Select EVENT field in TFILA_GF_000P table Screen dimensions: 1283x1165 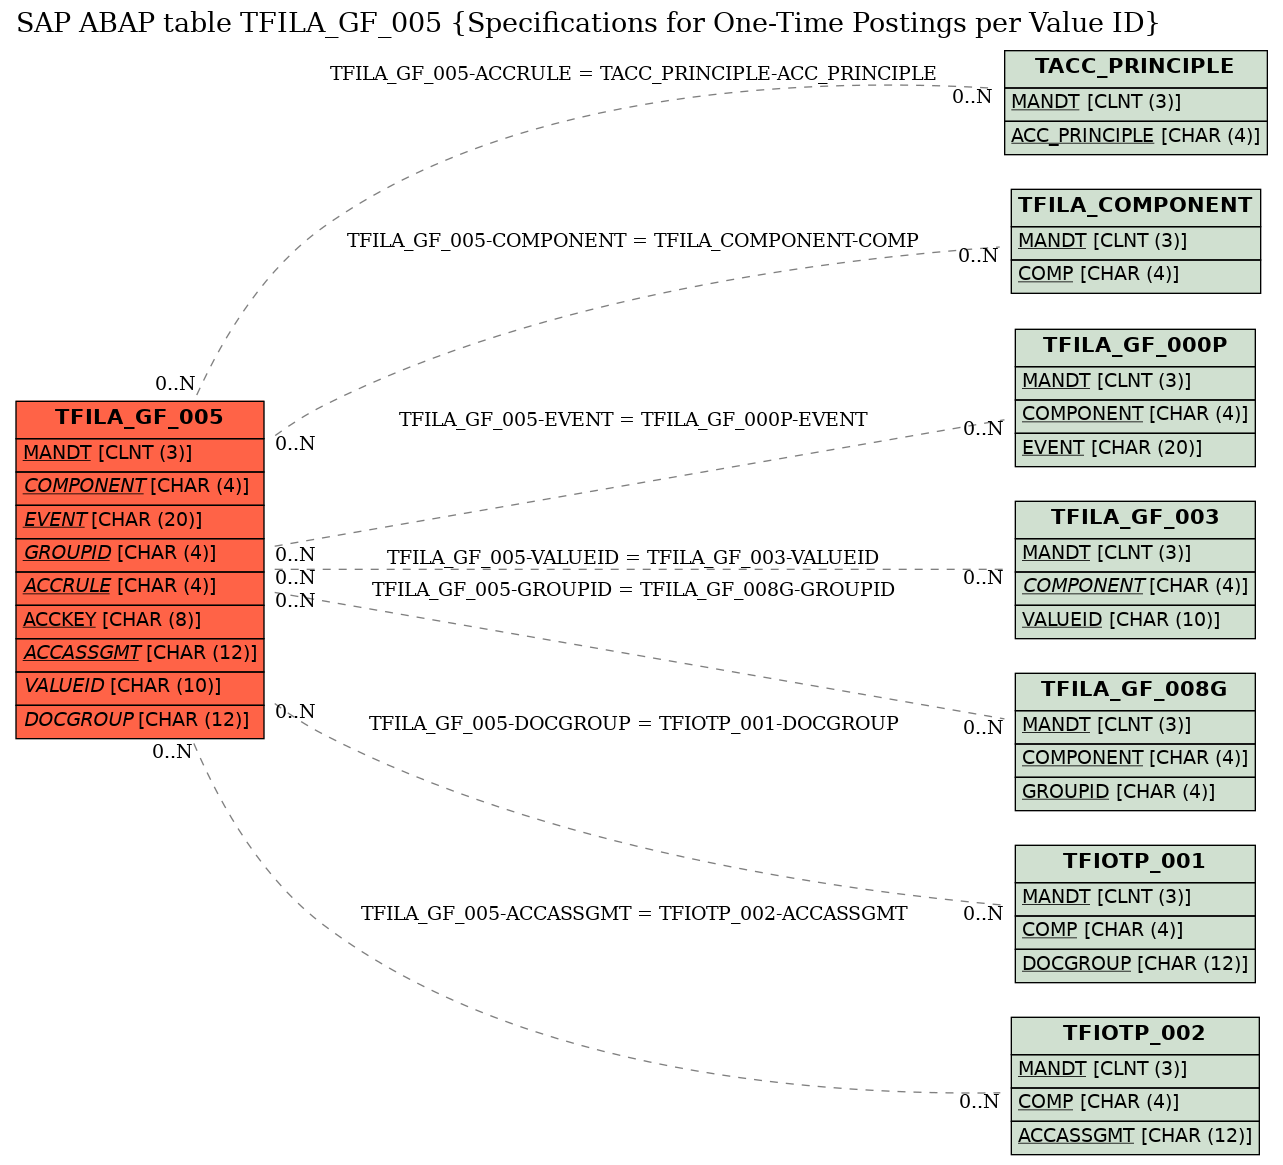tap(1135, 449)
